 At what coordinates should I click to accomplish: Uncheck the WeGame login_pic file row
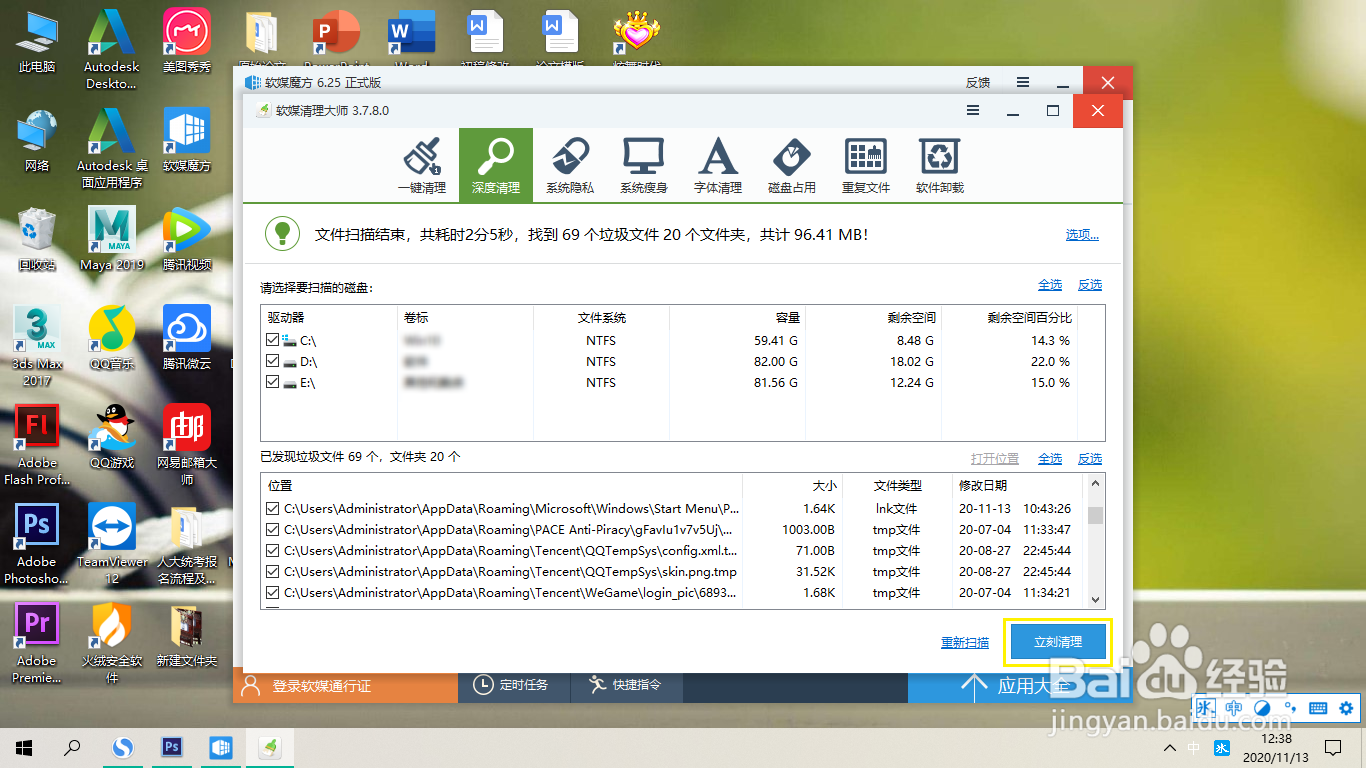click(x=273, y=592)
